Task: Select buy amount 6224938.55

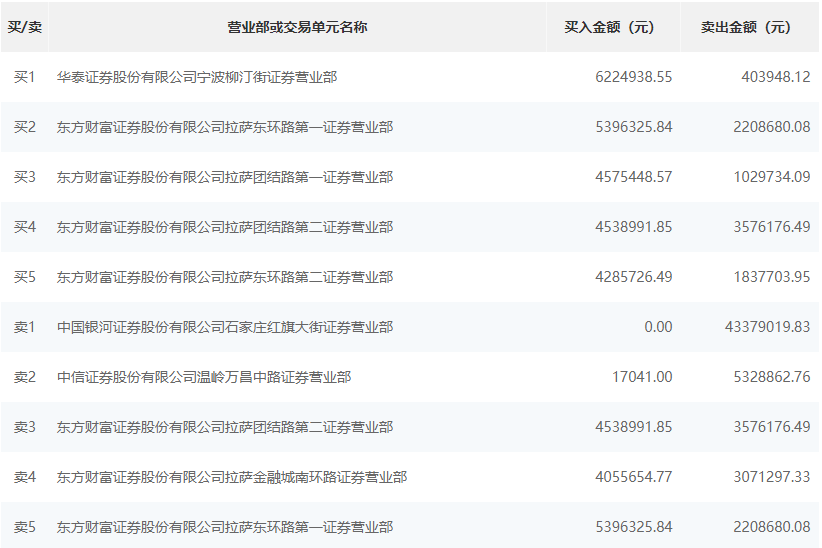Action: click(x=633, y=77)
